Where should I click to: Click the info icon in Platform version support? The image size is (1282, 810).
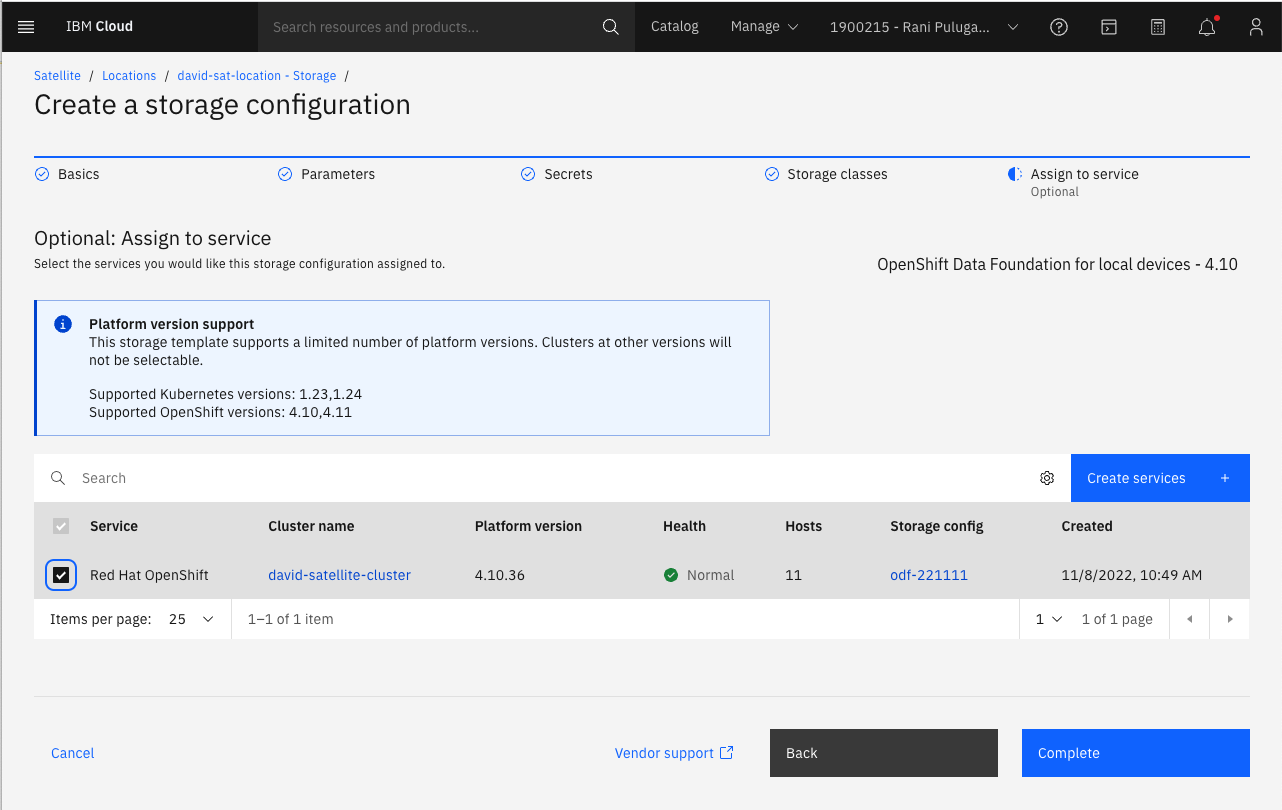[63, 324]
